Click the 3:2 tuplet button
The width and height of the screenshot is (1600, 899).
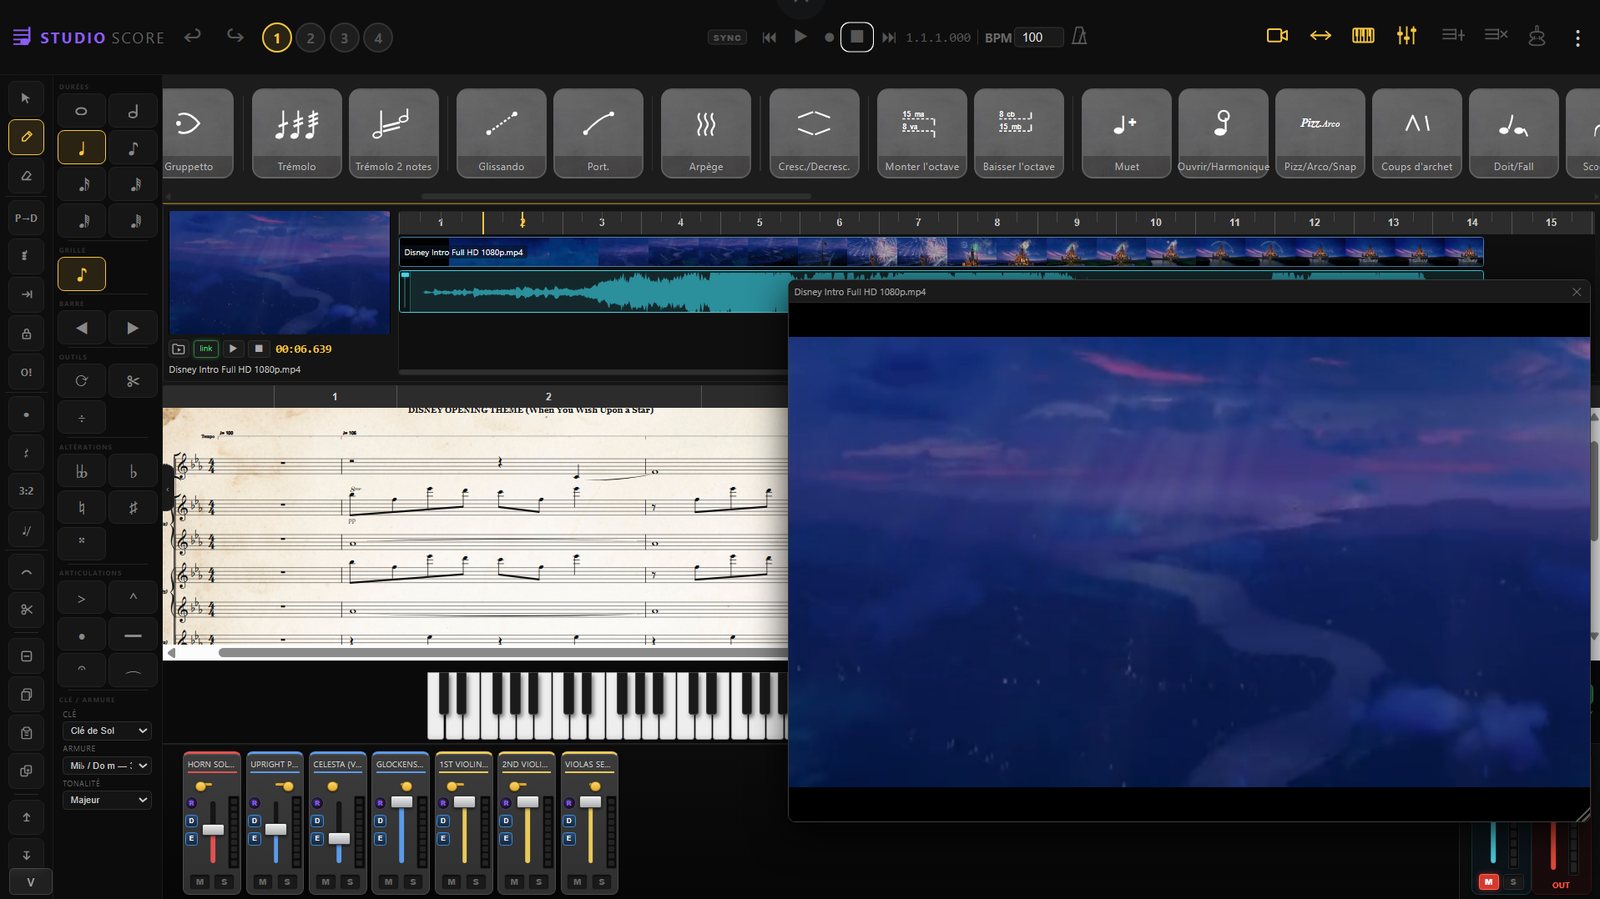click(x=26, y=491)
